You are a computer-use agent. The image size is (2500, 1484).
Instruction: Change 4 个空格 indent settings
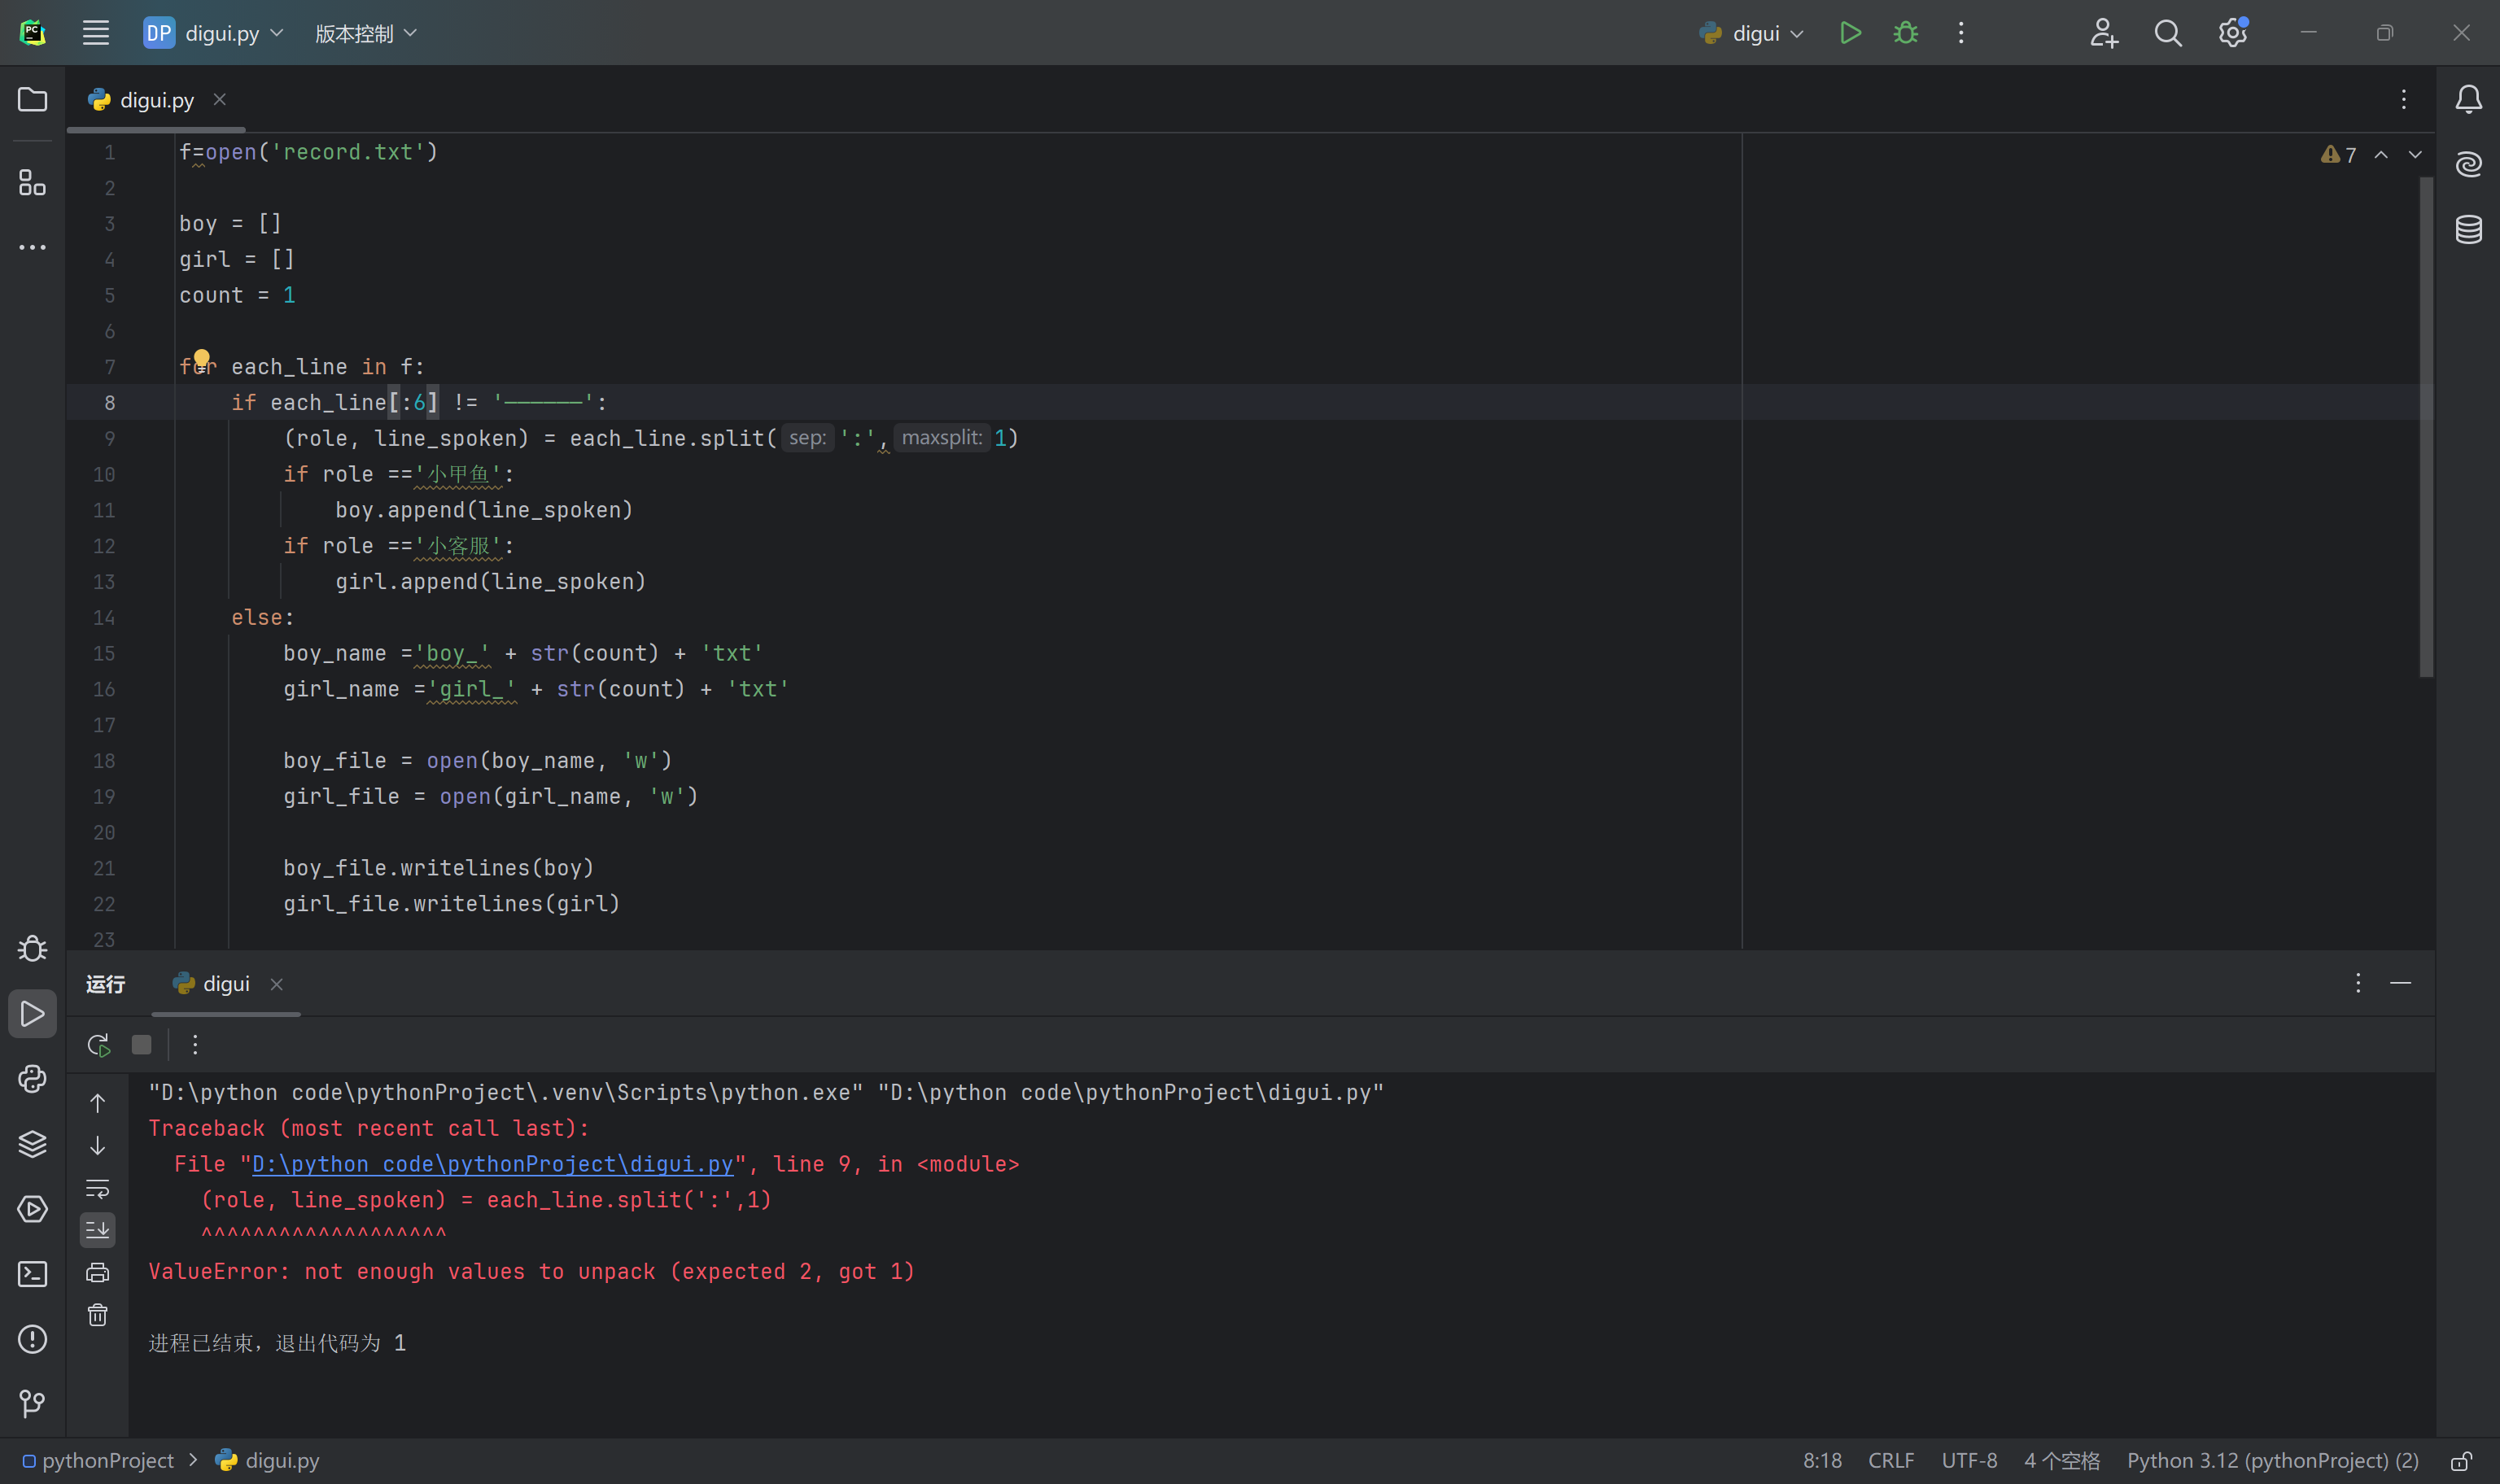coord(2062,1461)
